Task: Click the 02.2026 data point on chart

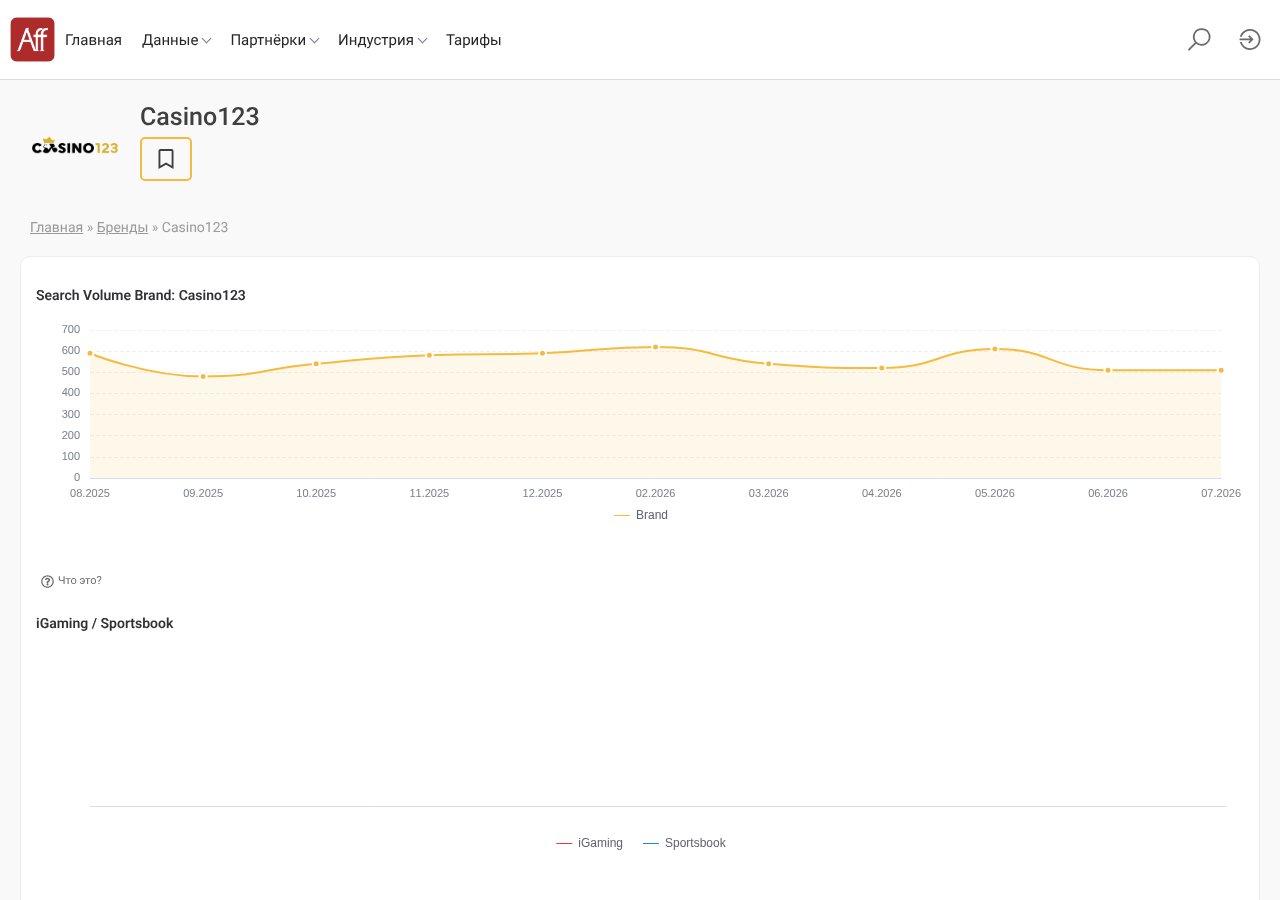Action: [x=656, y=347]
